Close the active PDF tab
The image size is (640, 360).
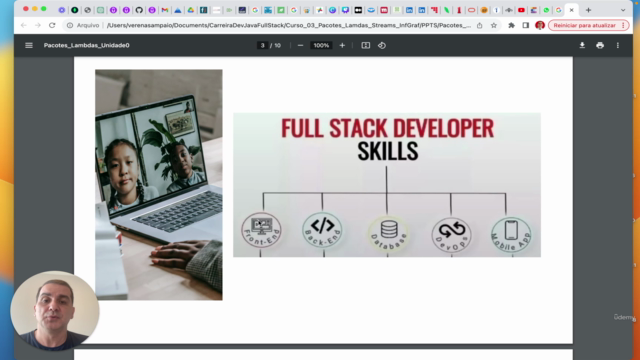tap(571, 10)
